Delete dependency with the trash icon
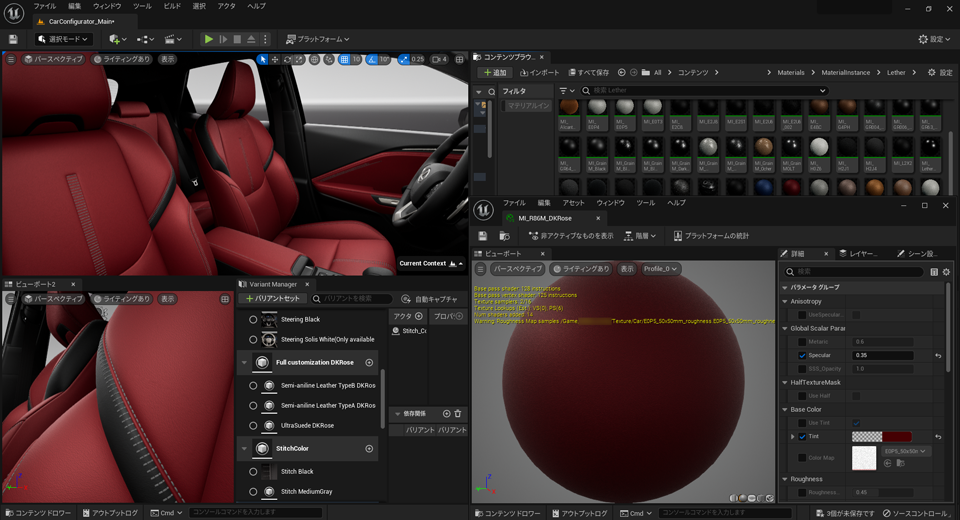The width and height of the screenshot is (960, 520). click(x=458, y=413)
